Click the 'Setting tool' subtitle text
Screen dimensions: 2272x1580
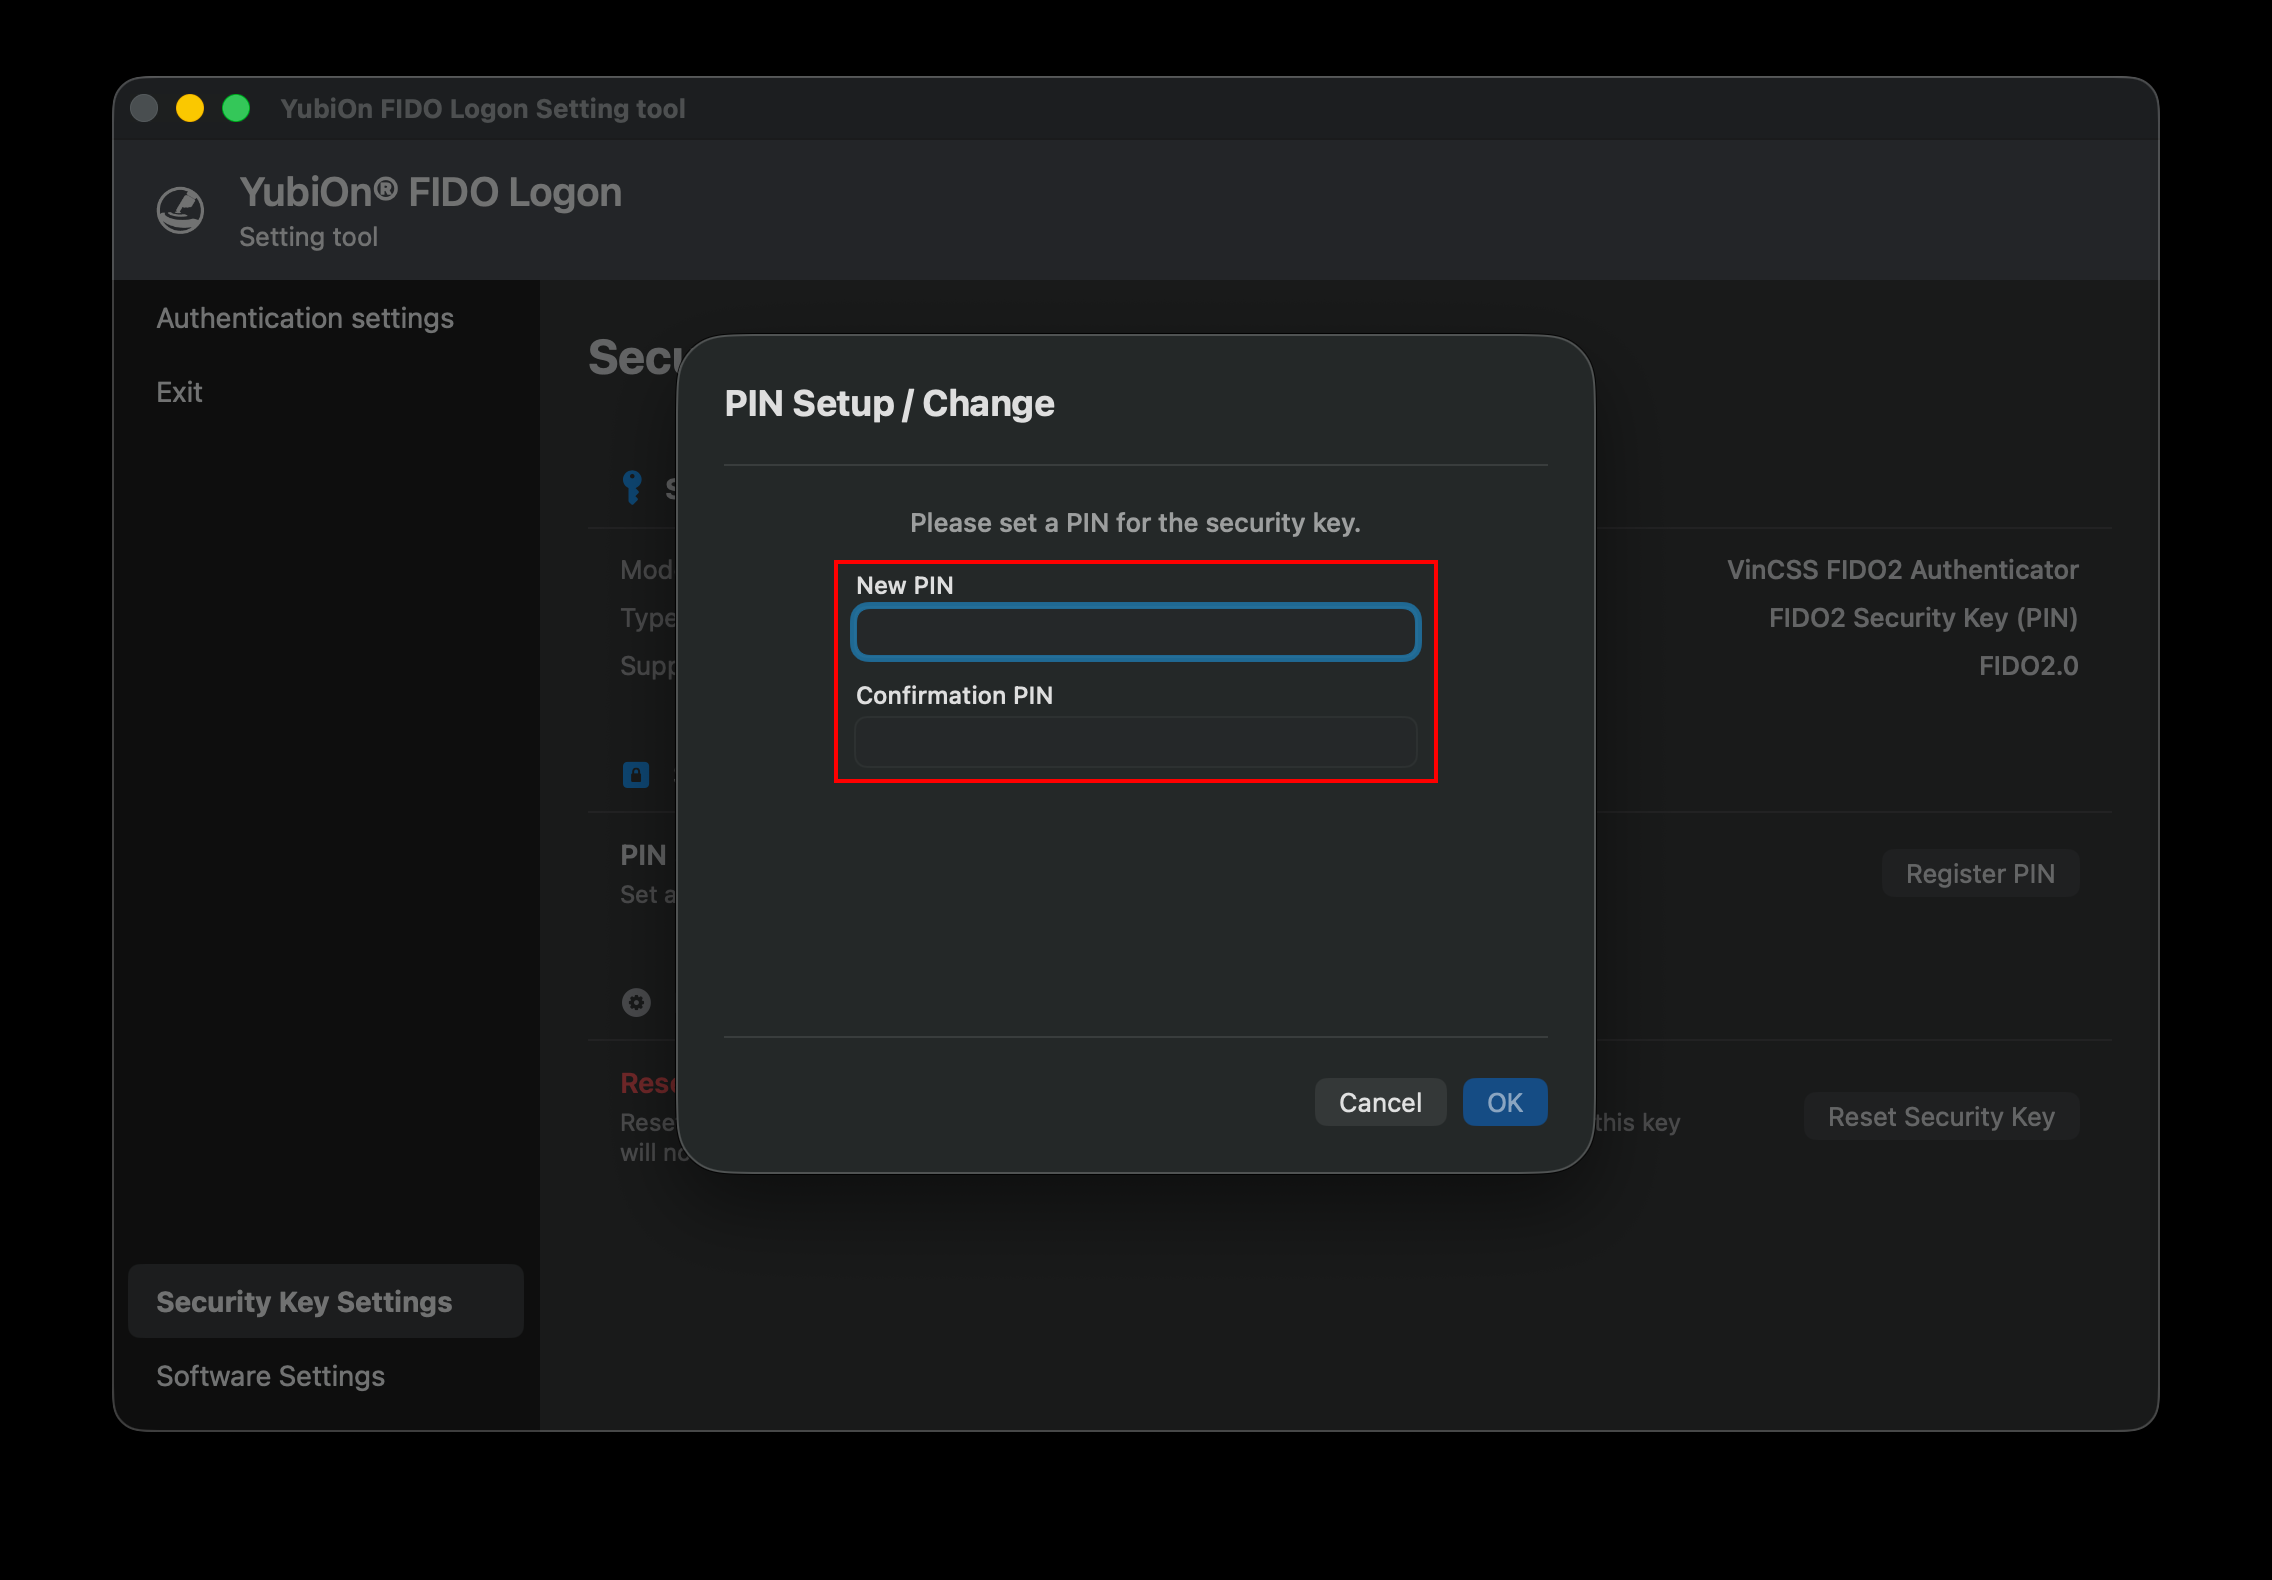308,237
